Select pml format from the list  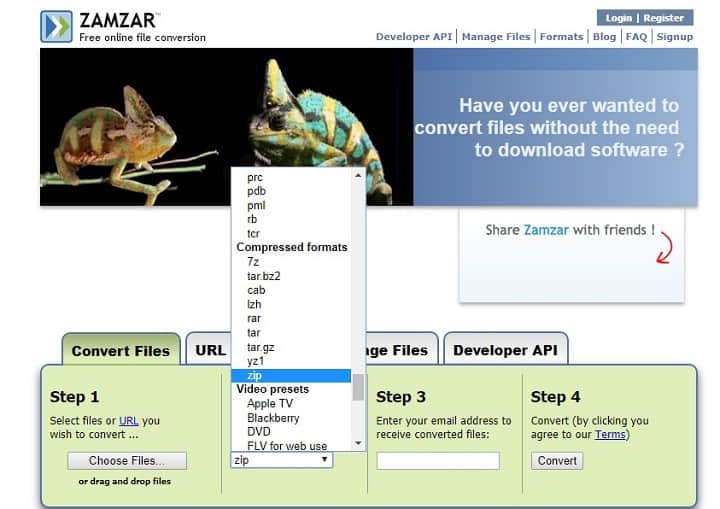[291, 205]
